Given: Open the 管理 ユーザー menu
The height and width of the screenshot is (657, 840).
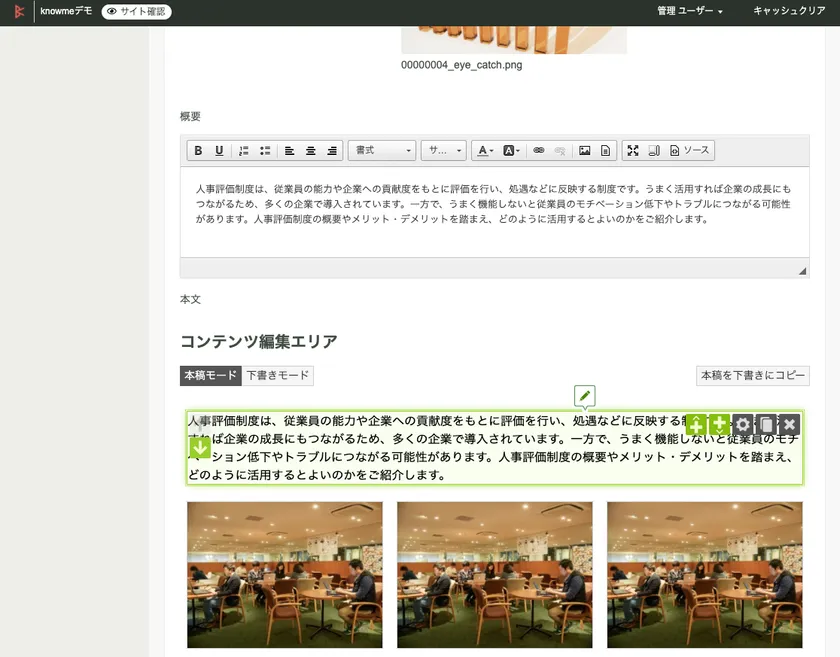Looking at the screenshot, I should pos(689,11).
